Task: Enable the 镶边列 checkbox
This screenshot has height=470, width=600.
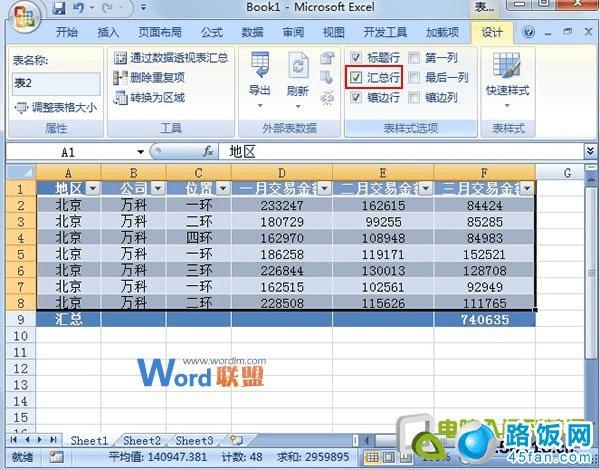Action: pos(414,98)
